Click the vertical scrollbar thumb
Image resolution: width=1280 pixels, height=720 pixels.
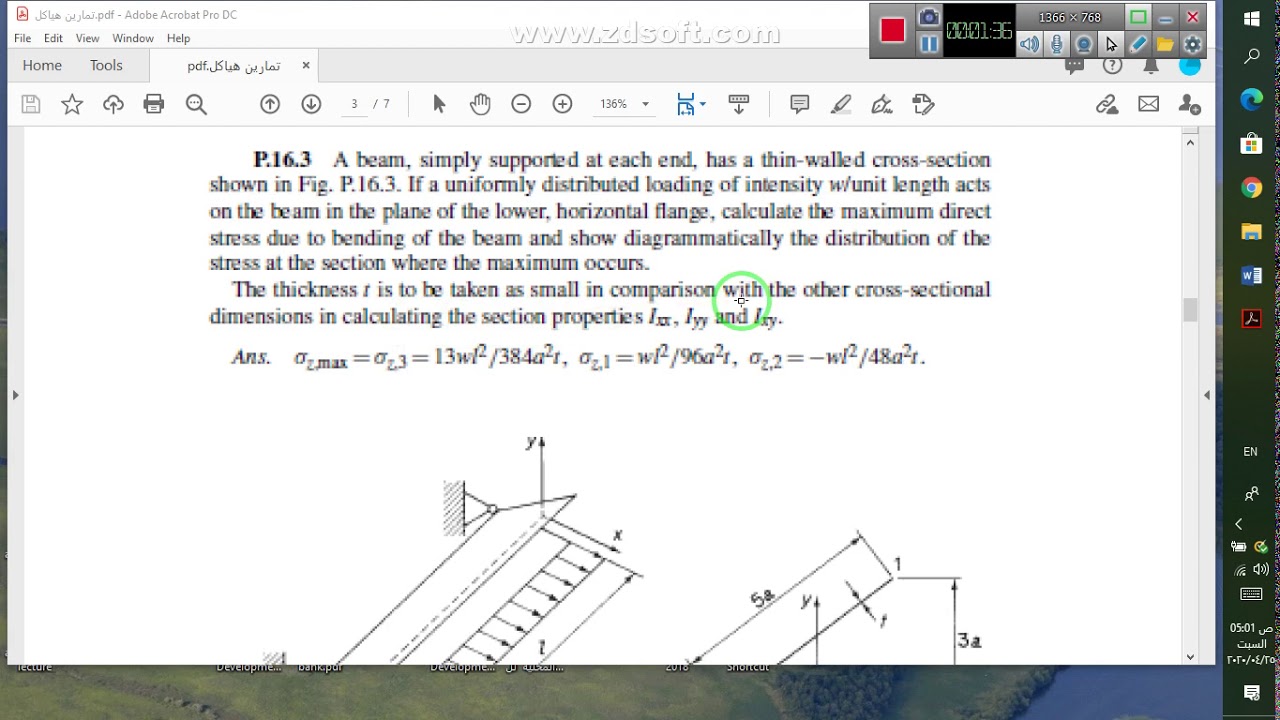pos(1190,310)
